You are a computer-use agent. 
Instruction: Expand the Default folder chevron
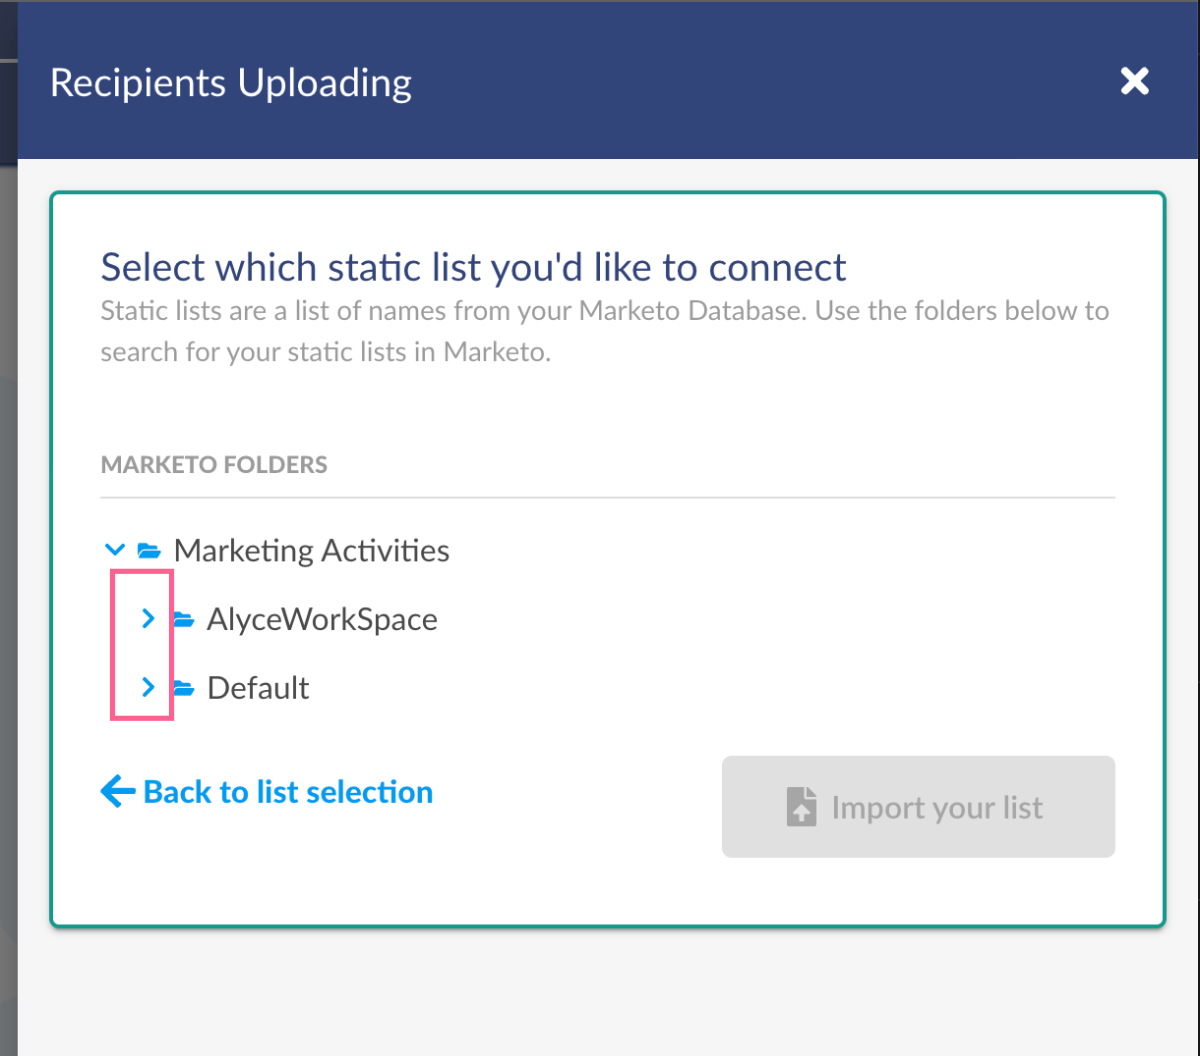click(x=148, y=687)
